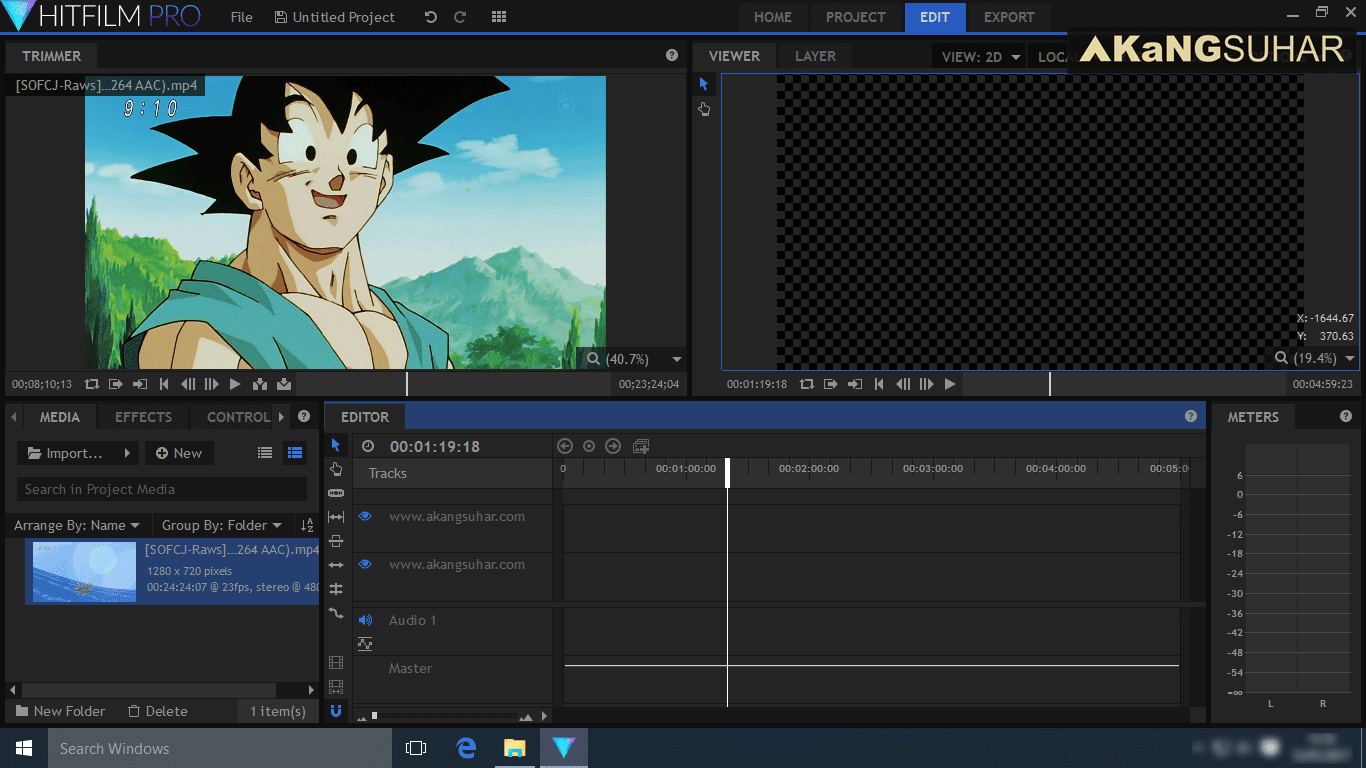Set the Out point in the Viewer

(855, 384)
